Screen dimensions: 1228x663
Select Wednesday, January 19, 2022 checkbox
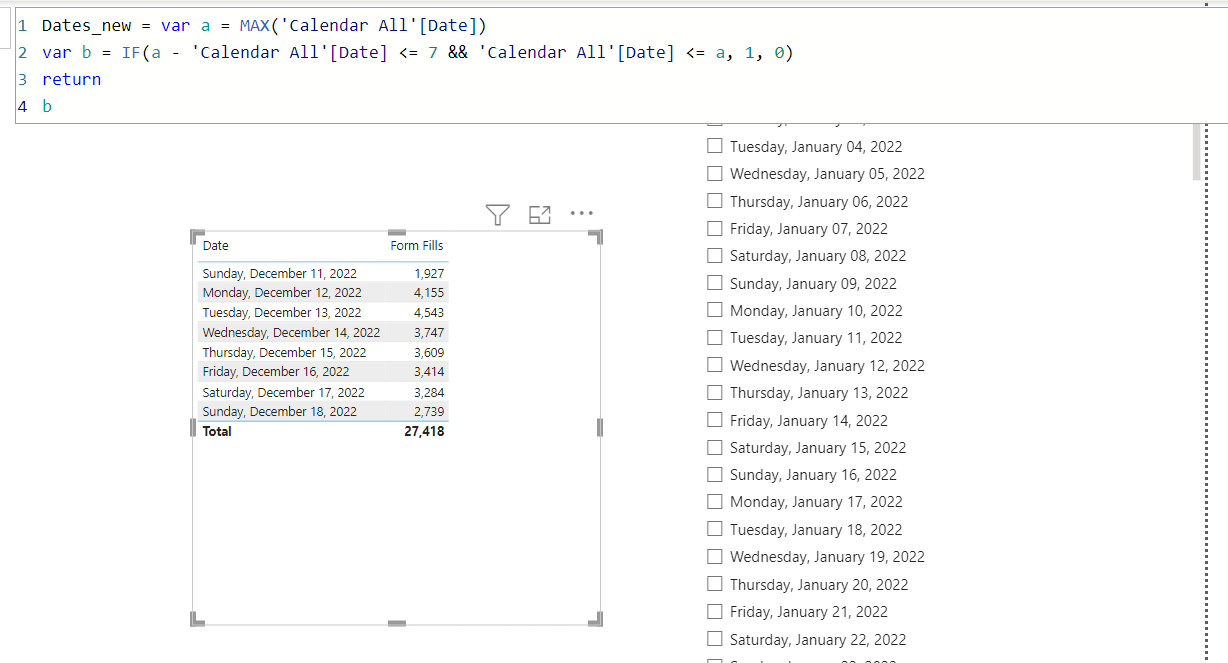[x=714, y=556]
